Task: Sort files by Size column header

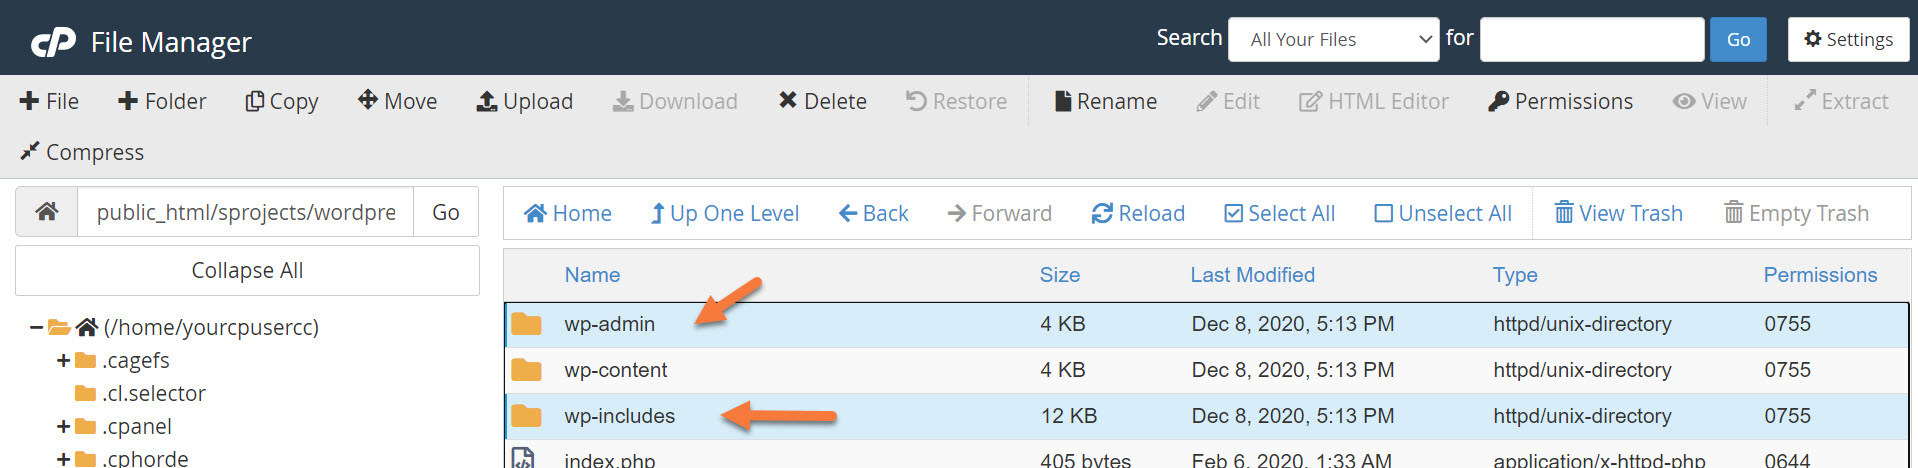Action: (x=1059, y=275)
